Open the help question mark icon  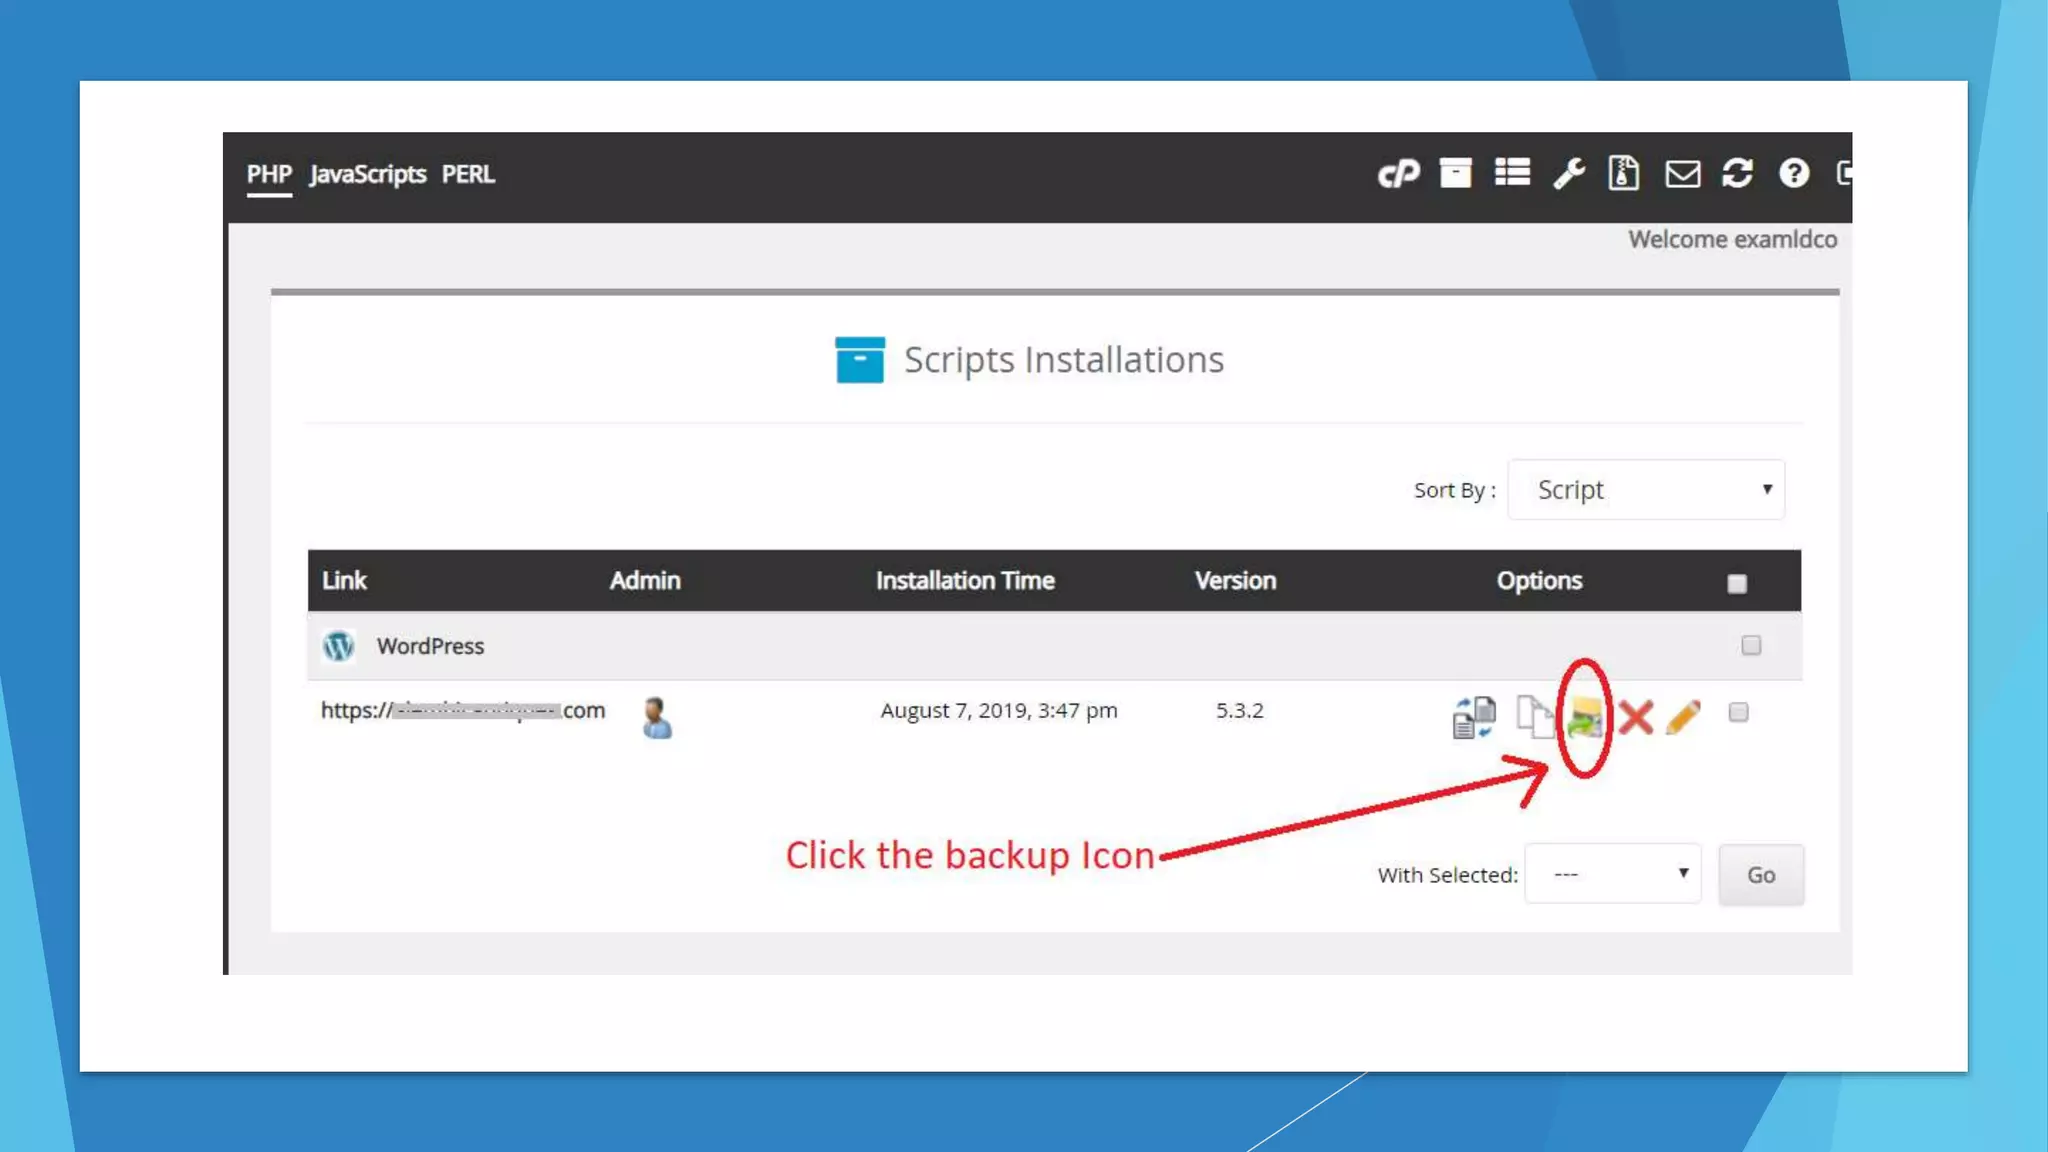[x=1794, y=173]
